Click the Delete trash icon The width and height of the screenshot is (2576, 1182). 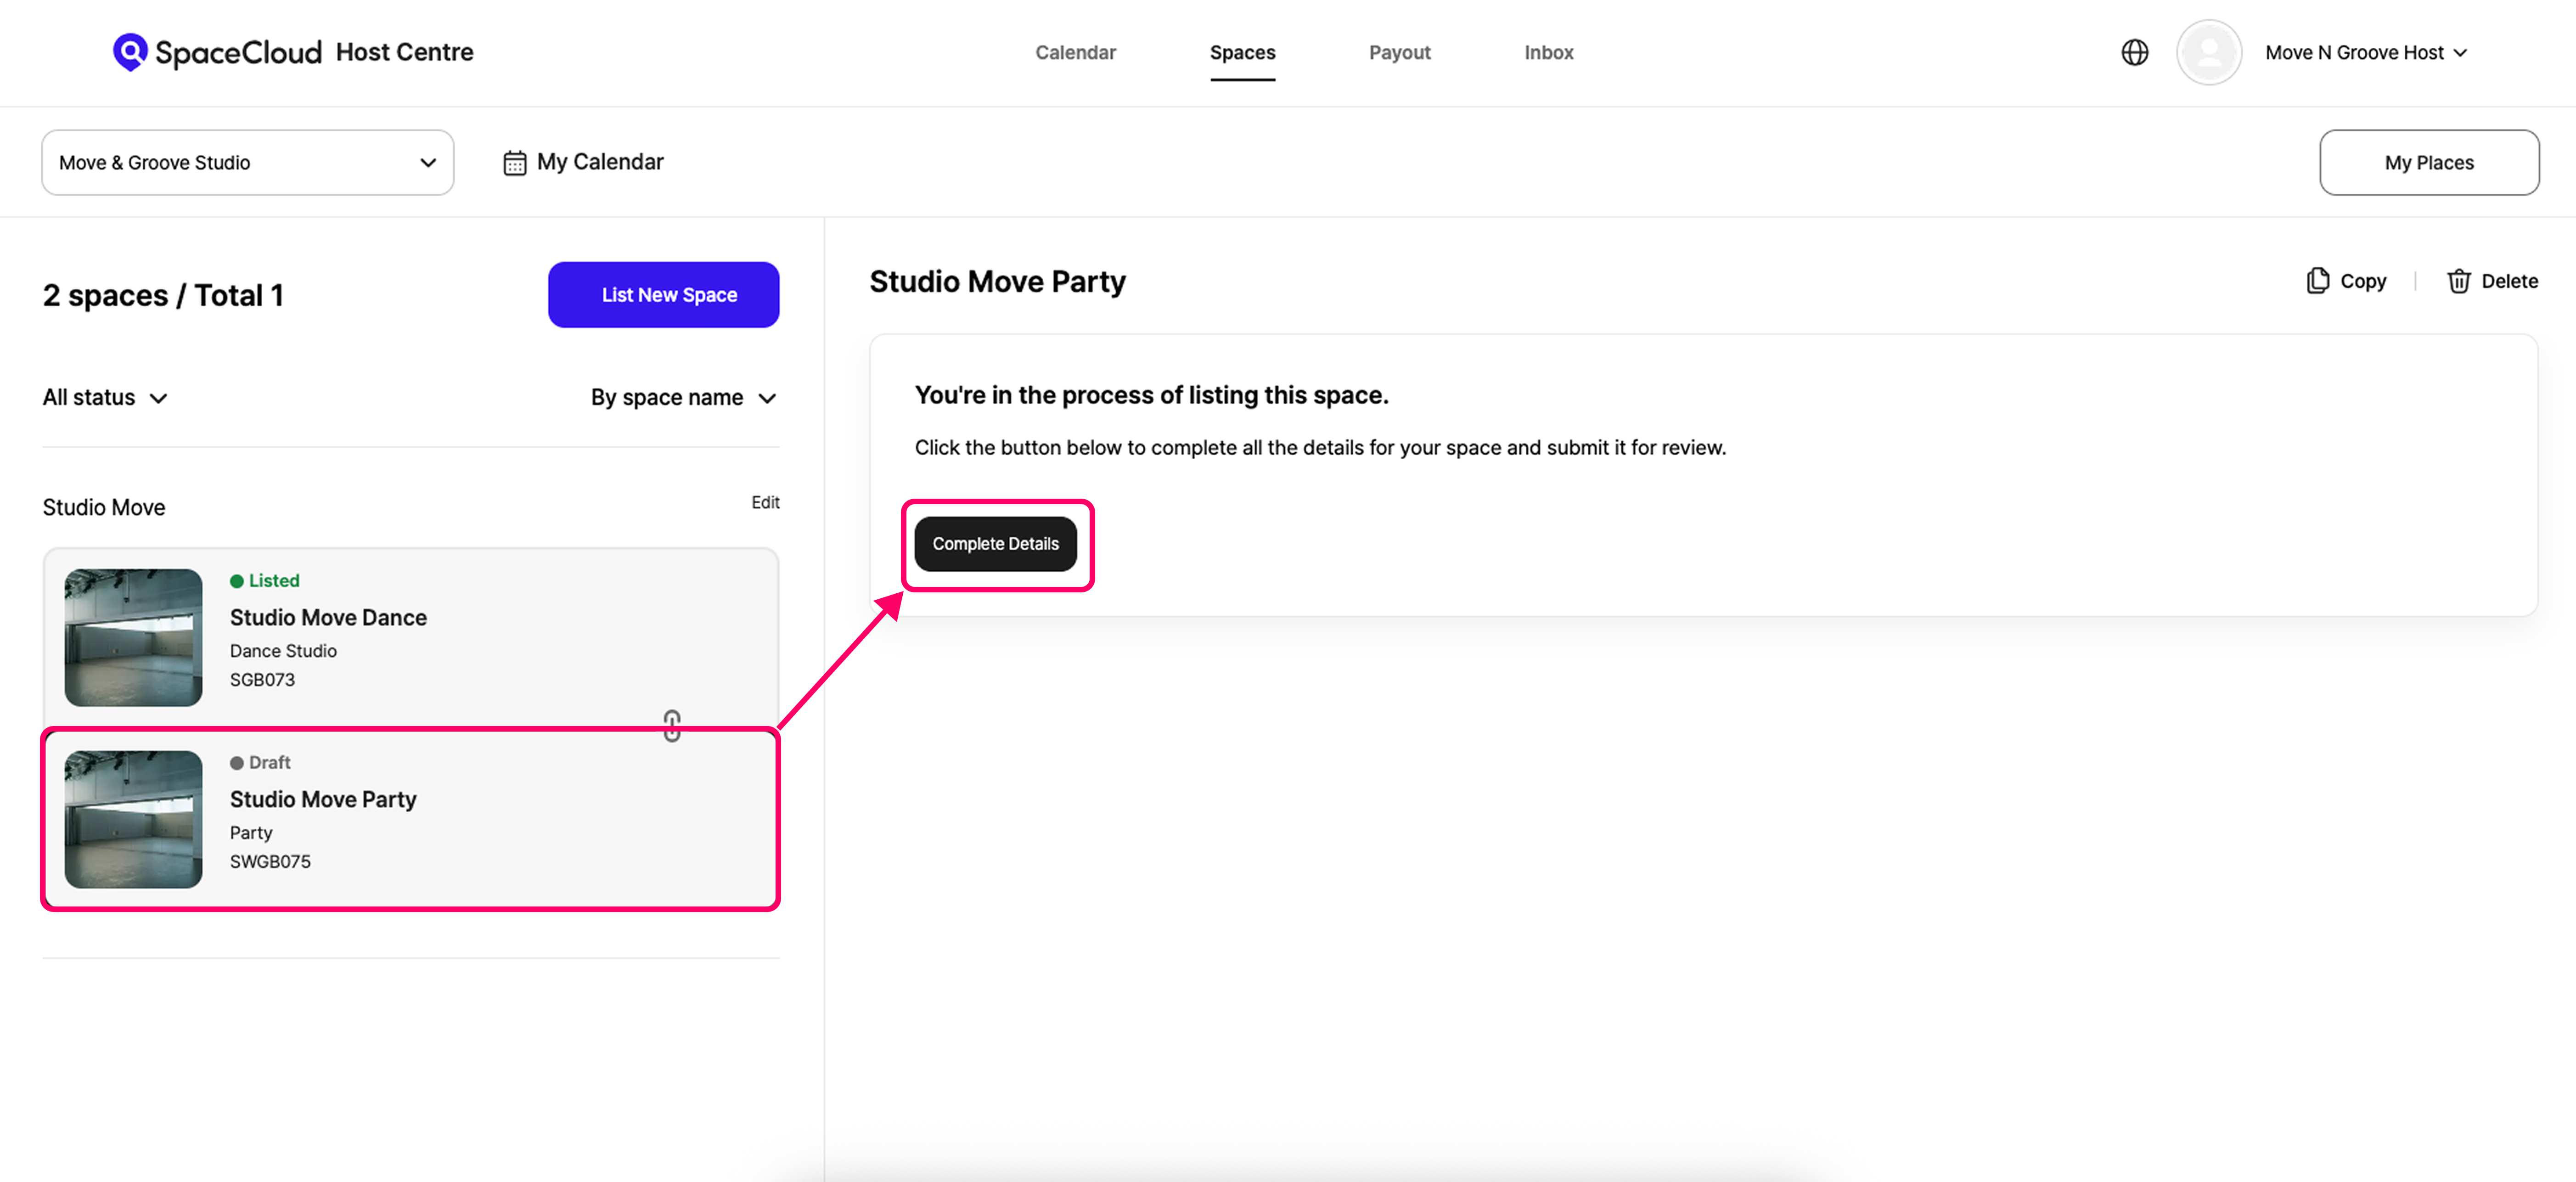[x=2458, y=281]
